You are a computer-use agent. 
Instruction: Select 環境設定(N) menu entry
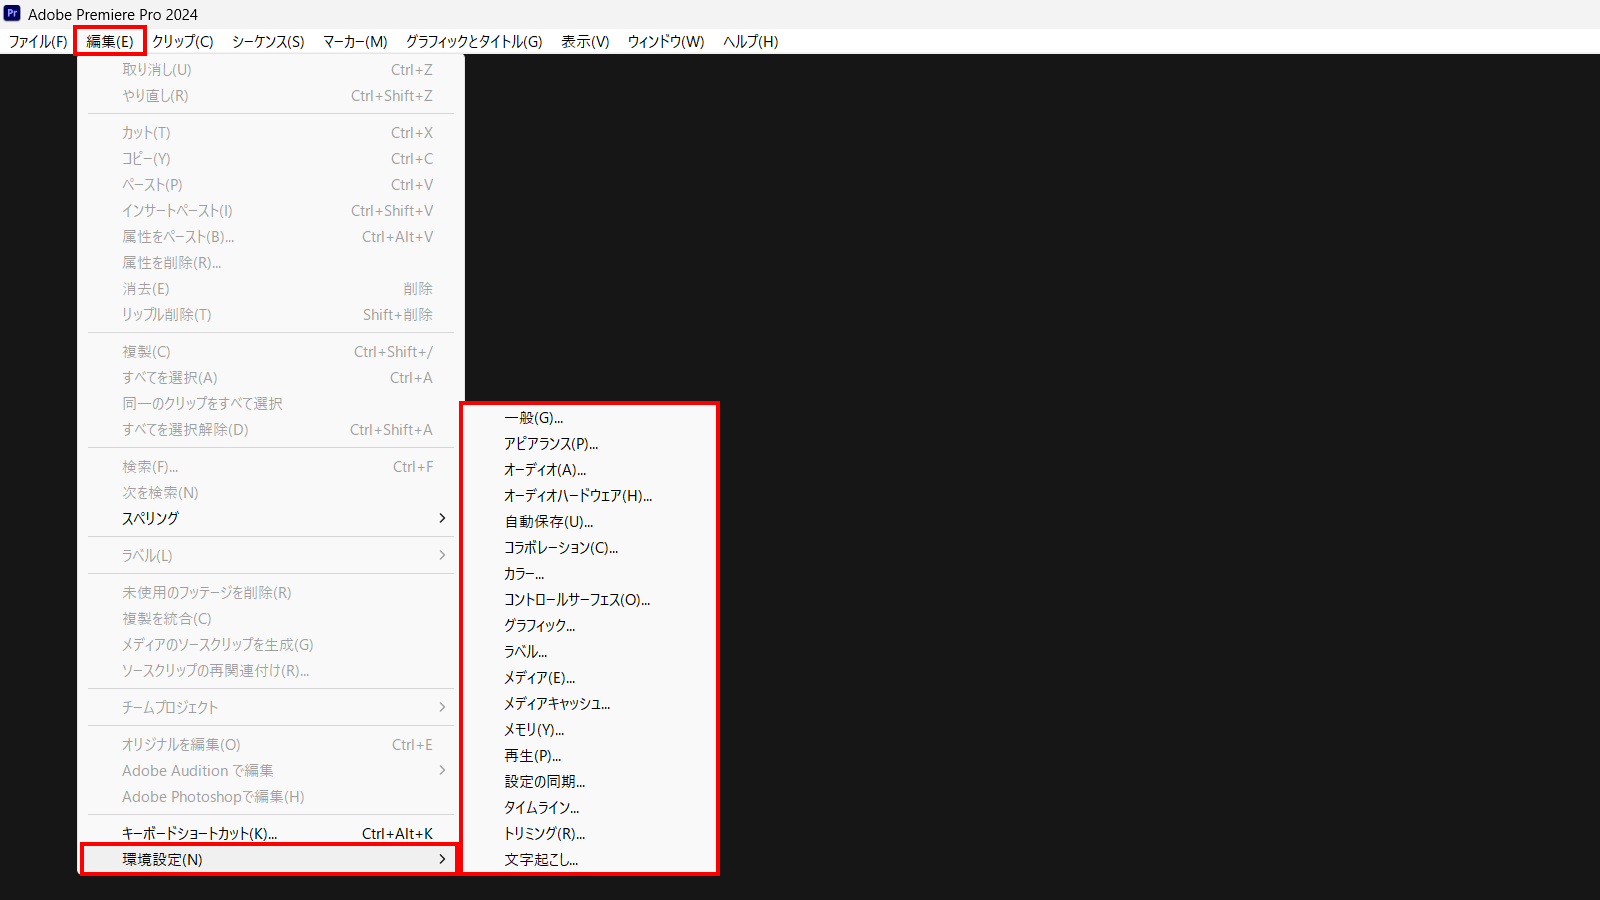click(x=270, y=859)
